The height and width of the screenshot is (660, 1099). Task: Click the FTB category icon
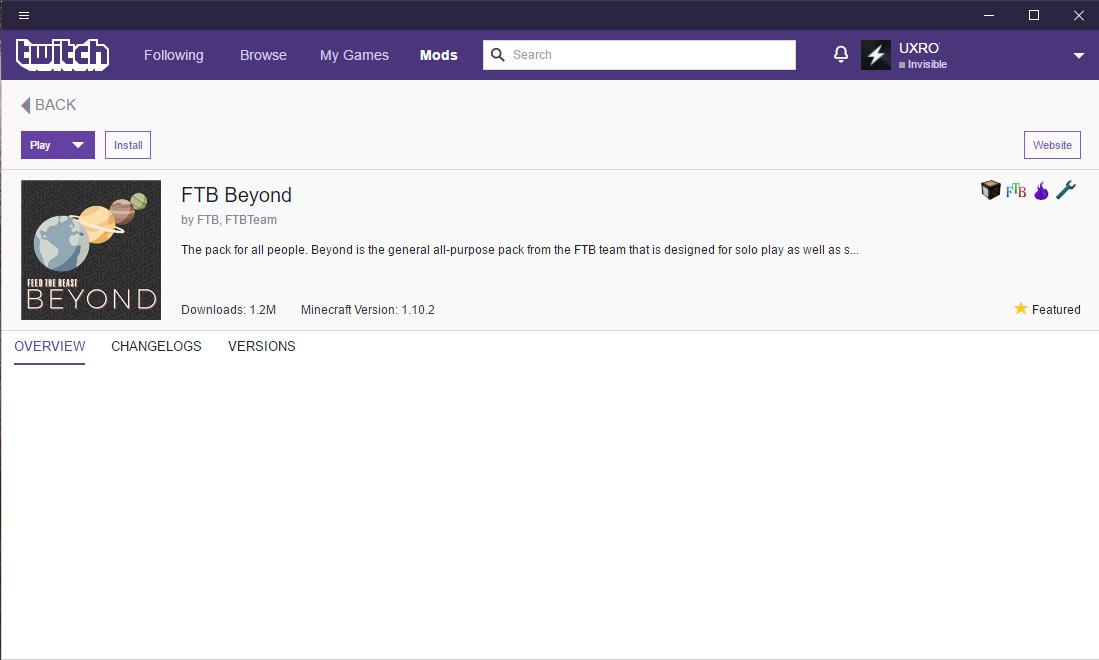[1016, 191]
